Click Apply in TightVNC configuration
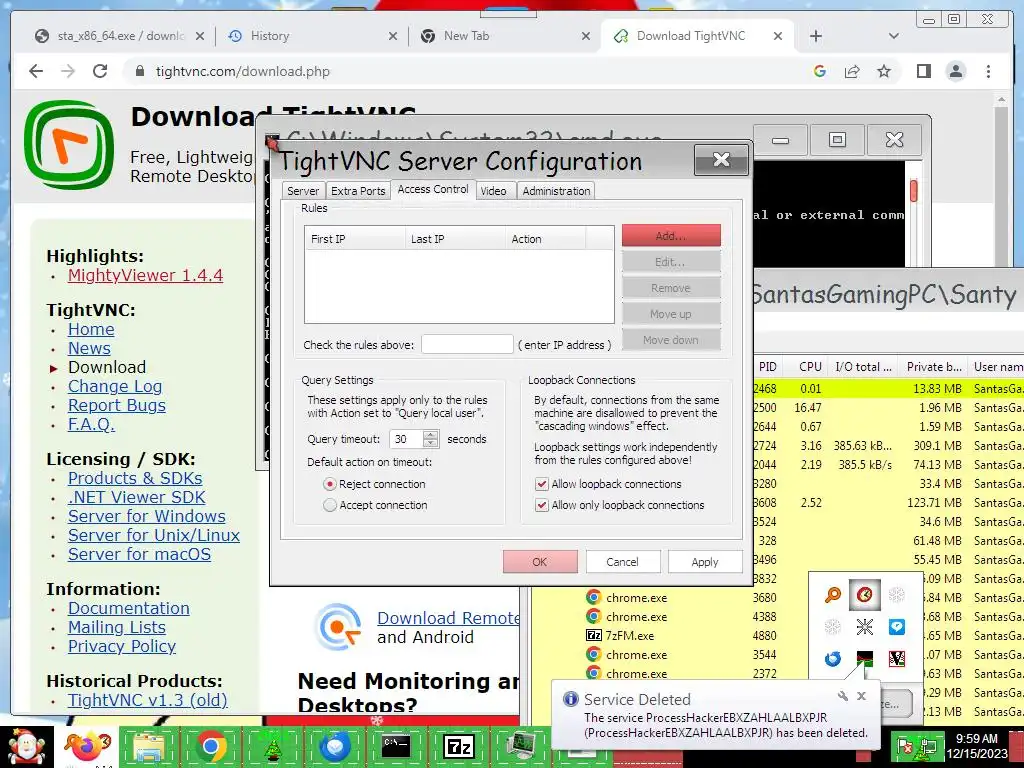Viewport: 1024px width, 768px height. pos(705,562)
